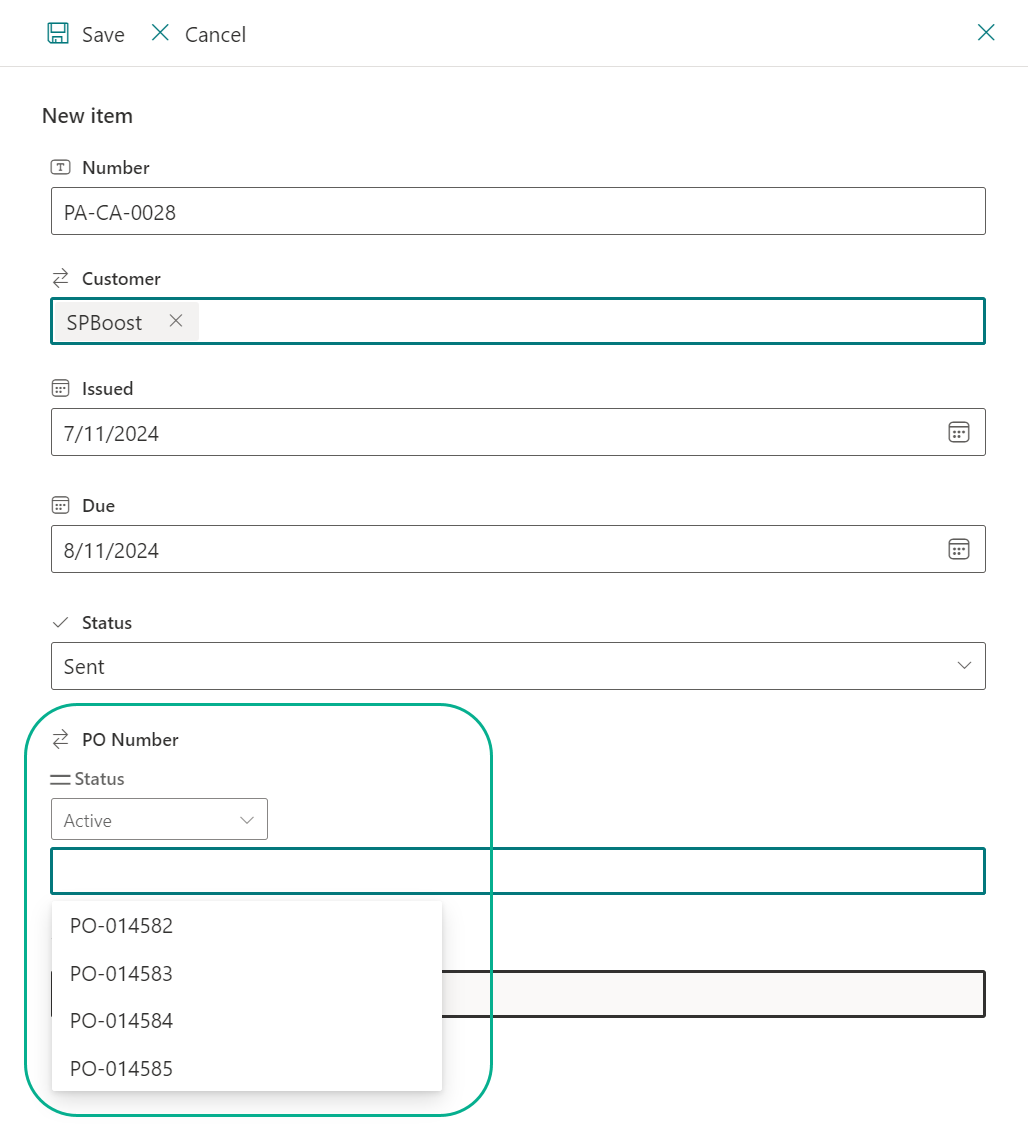Close the New item panel
Viewport: 1028px width, 1141px height.
[986, 33]
